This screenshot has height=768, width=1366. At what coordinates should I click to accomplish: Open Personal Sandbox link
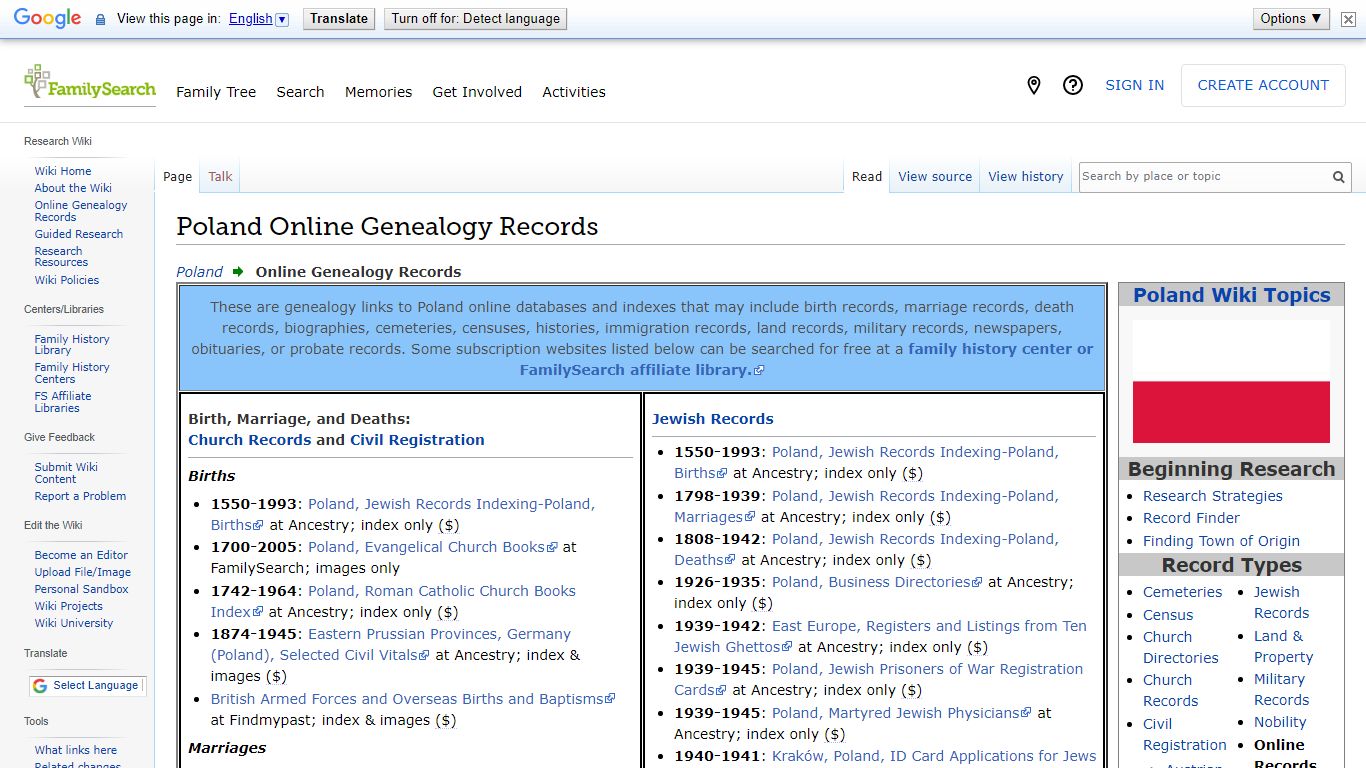click(x=82, y=589)
